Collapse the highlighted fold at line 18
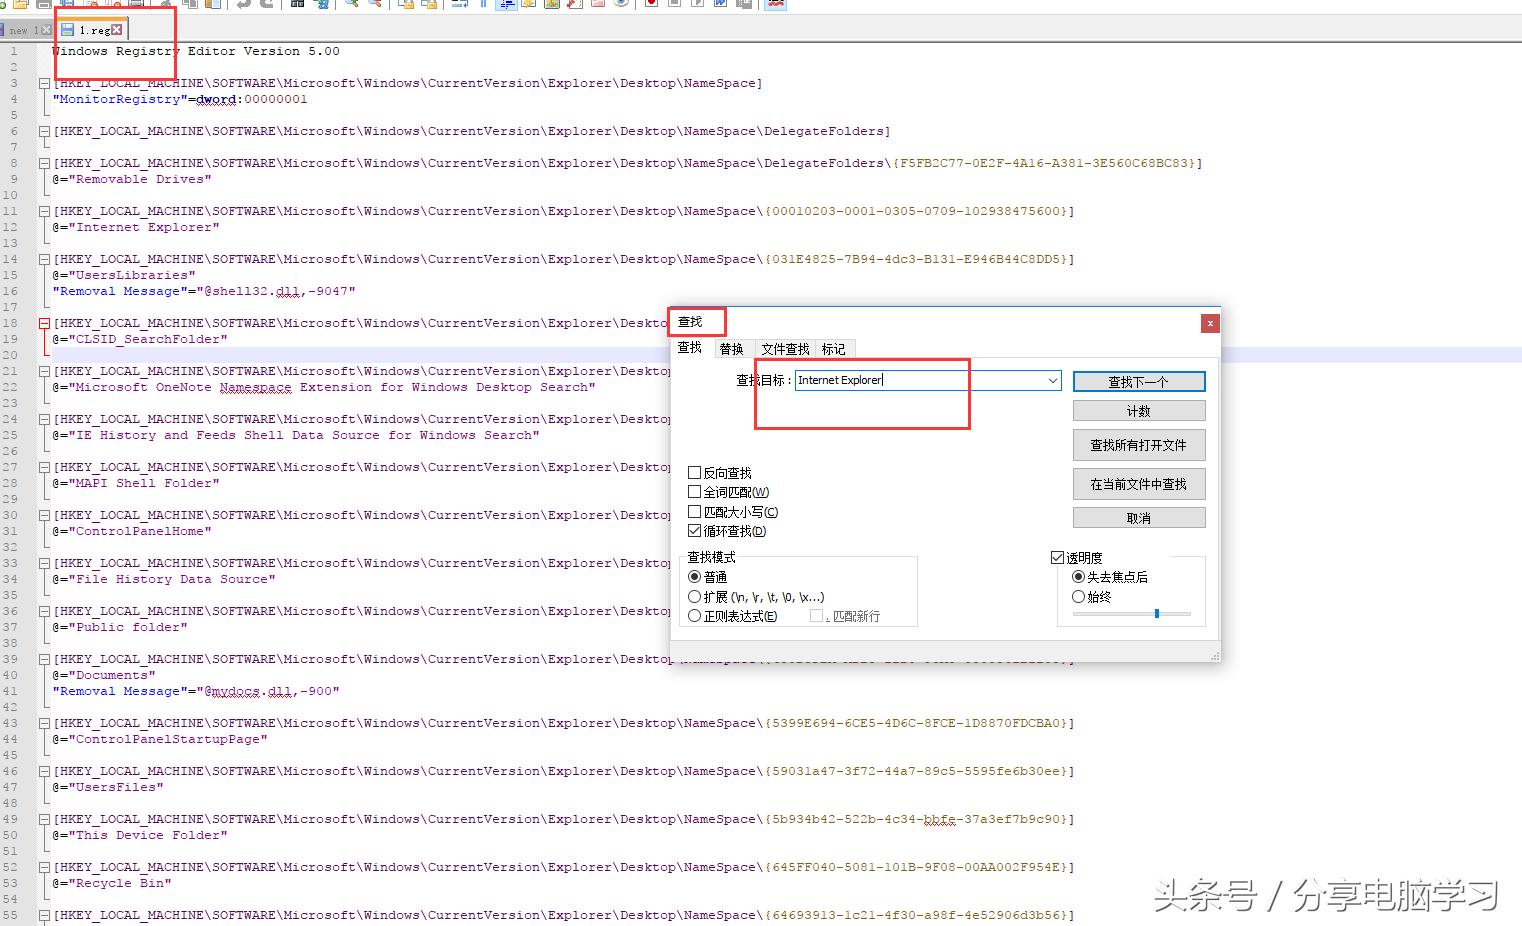 [x=43, y=323]
